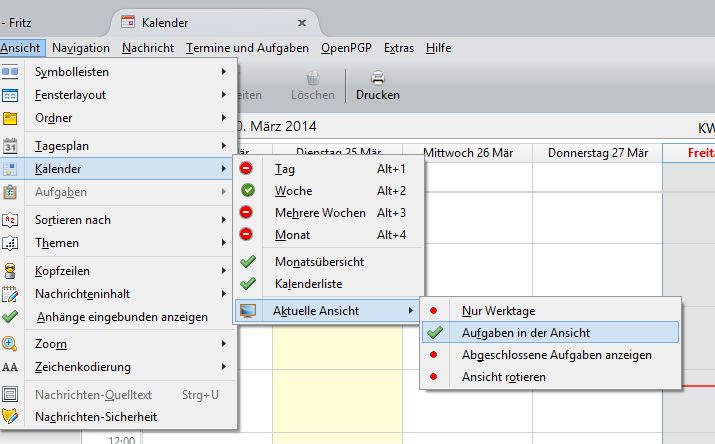Click the Donnerstag 27 Mär column header

click(598, 153)
